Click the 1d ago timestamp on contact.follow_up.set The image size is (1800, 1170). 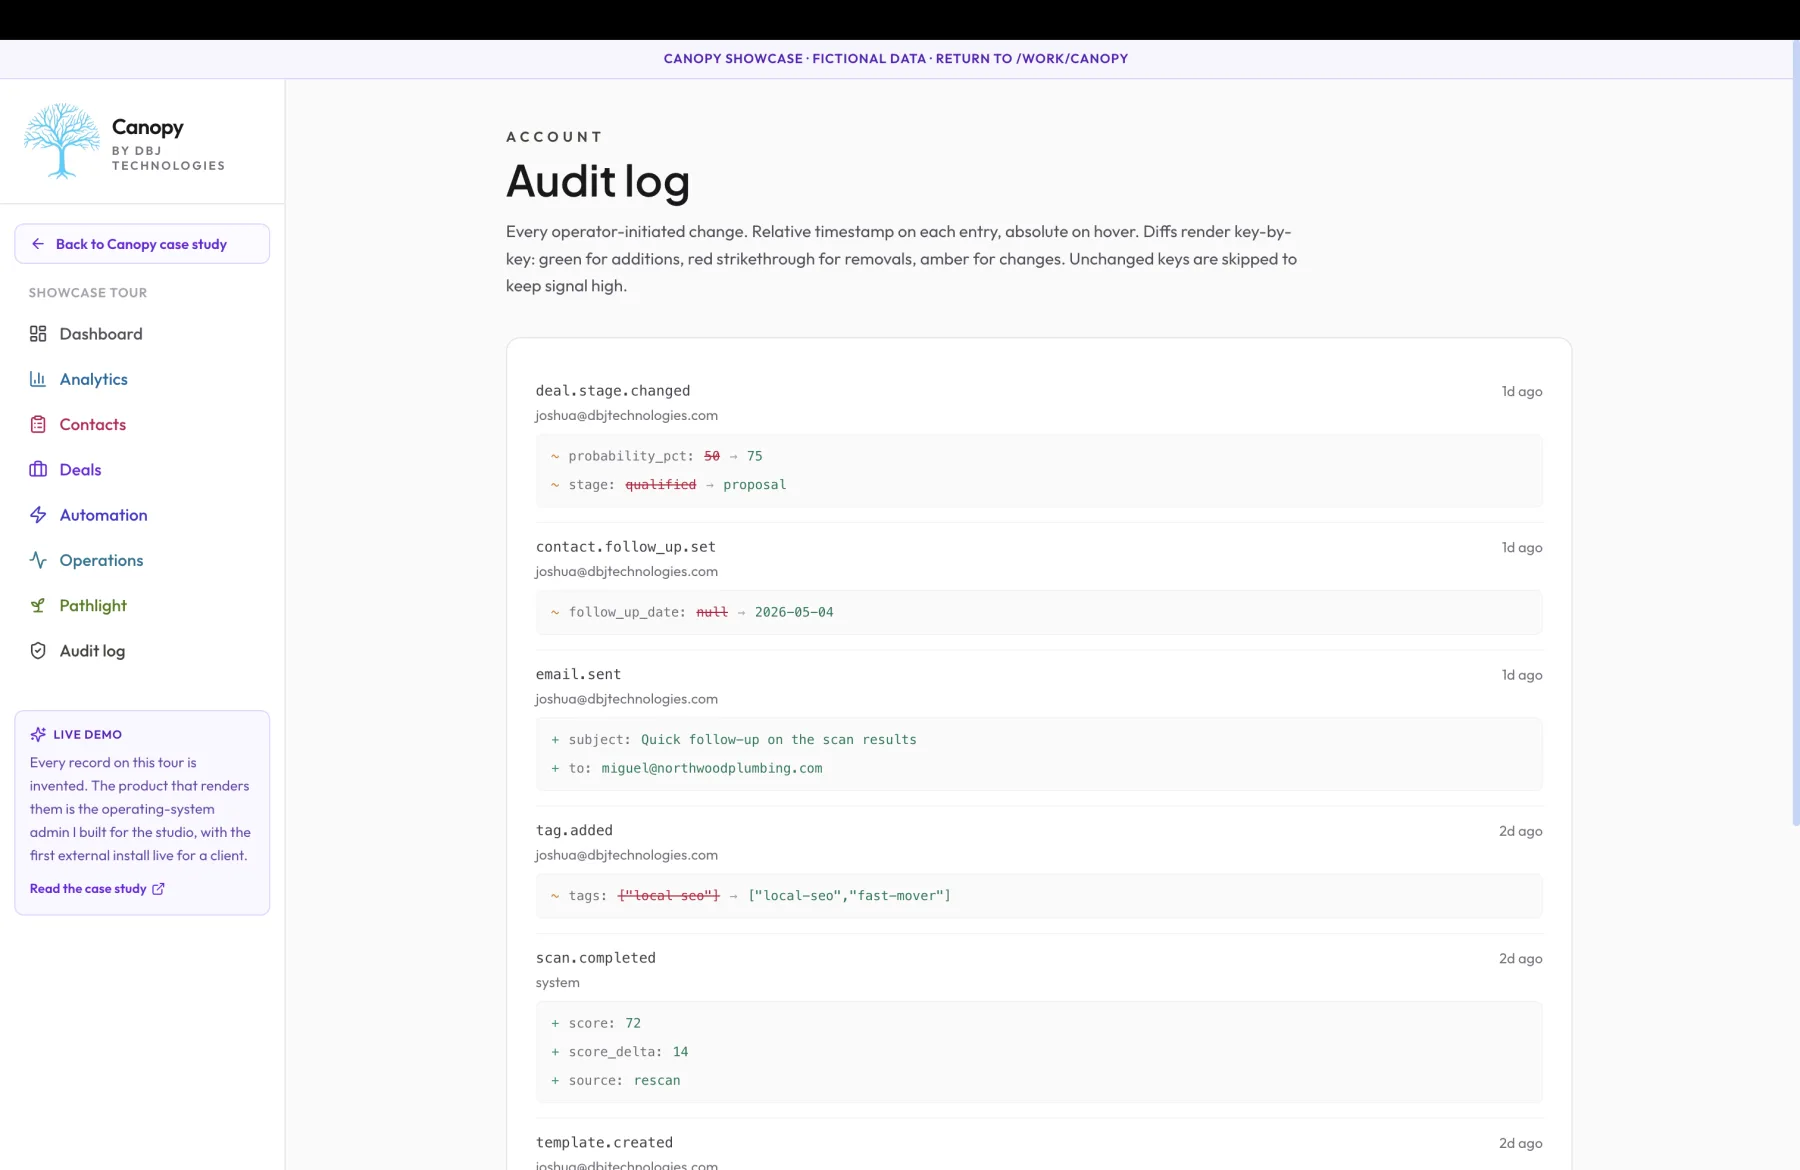coord(1522,547)
